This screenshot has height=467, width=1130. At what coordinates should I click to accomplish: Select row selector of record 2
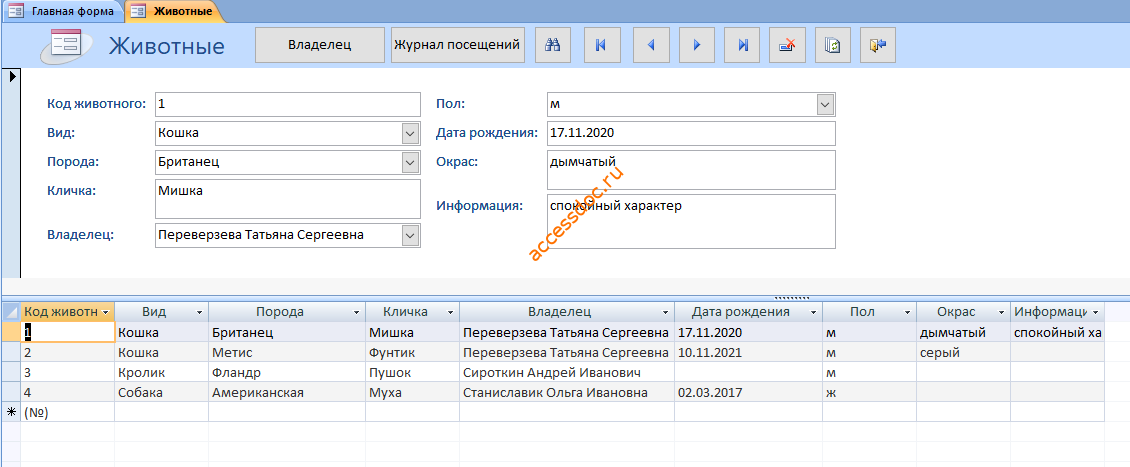coord(11,352)
